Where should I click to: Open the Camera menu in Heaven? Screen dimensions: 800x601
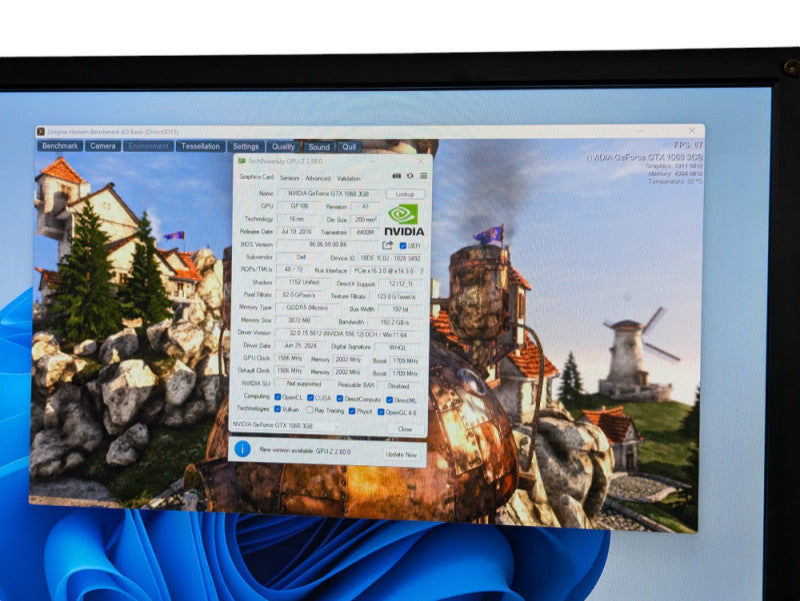point(103,146)
